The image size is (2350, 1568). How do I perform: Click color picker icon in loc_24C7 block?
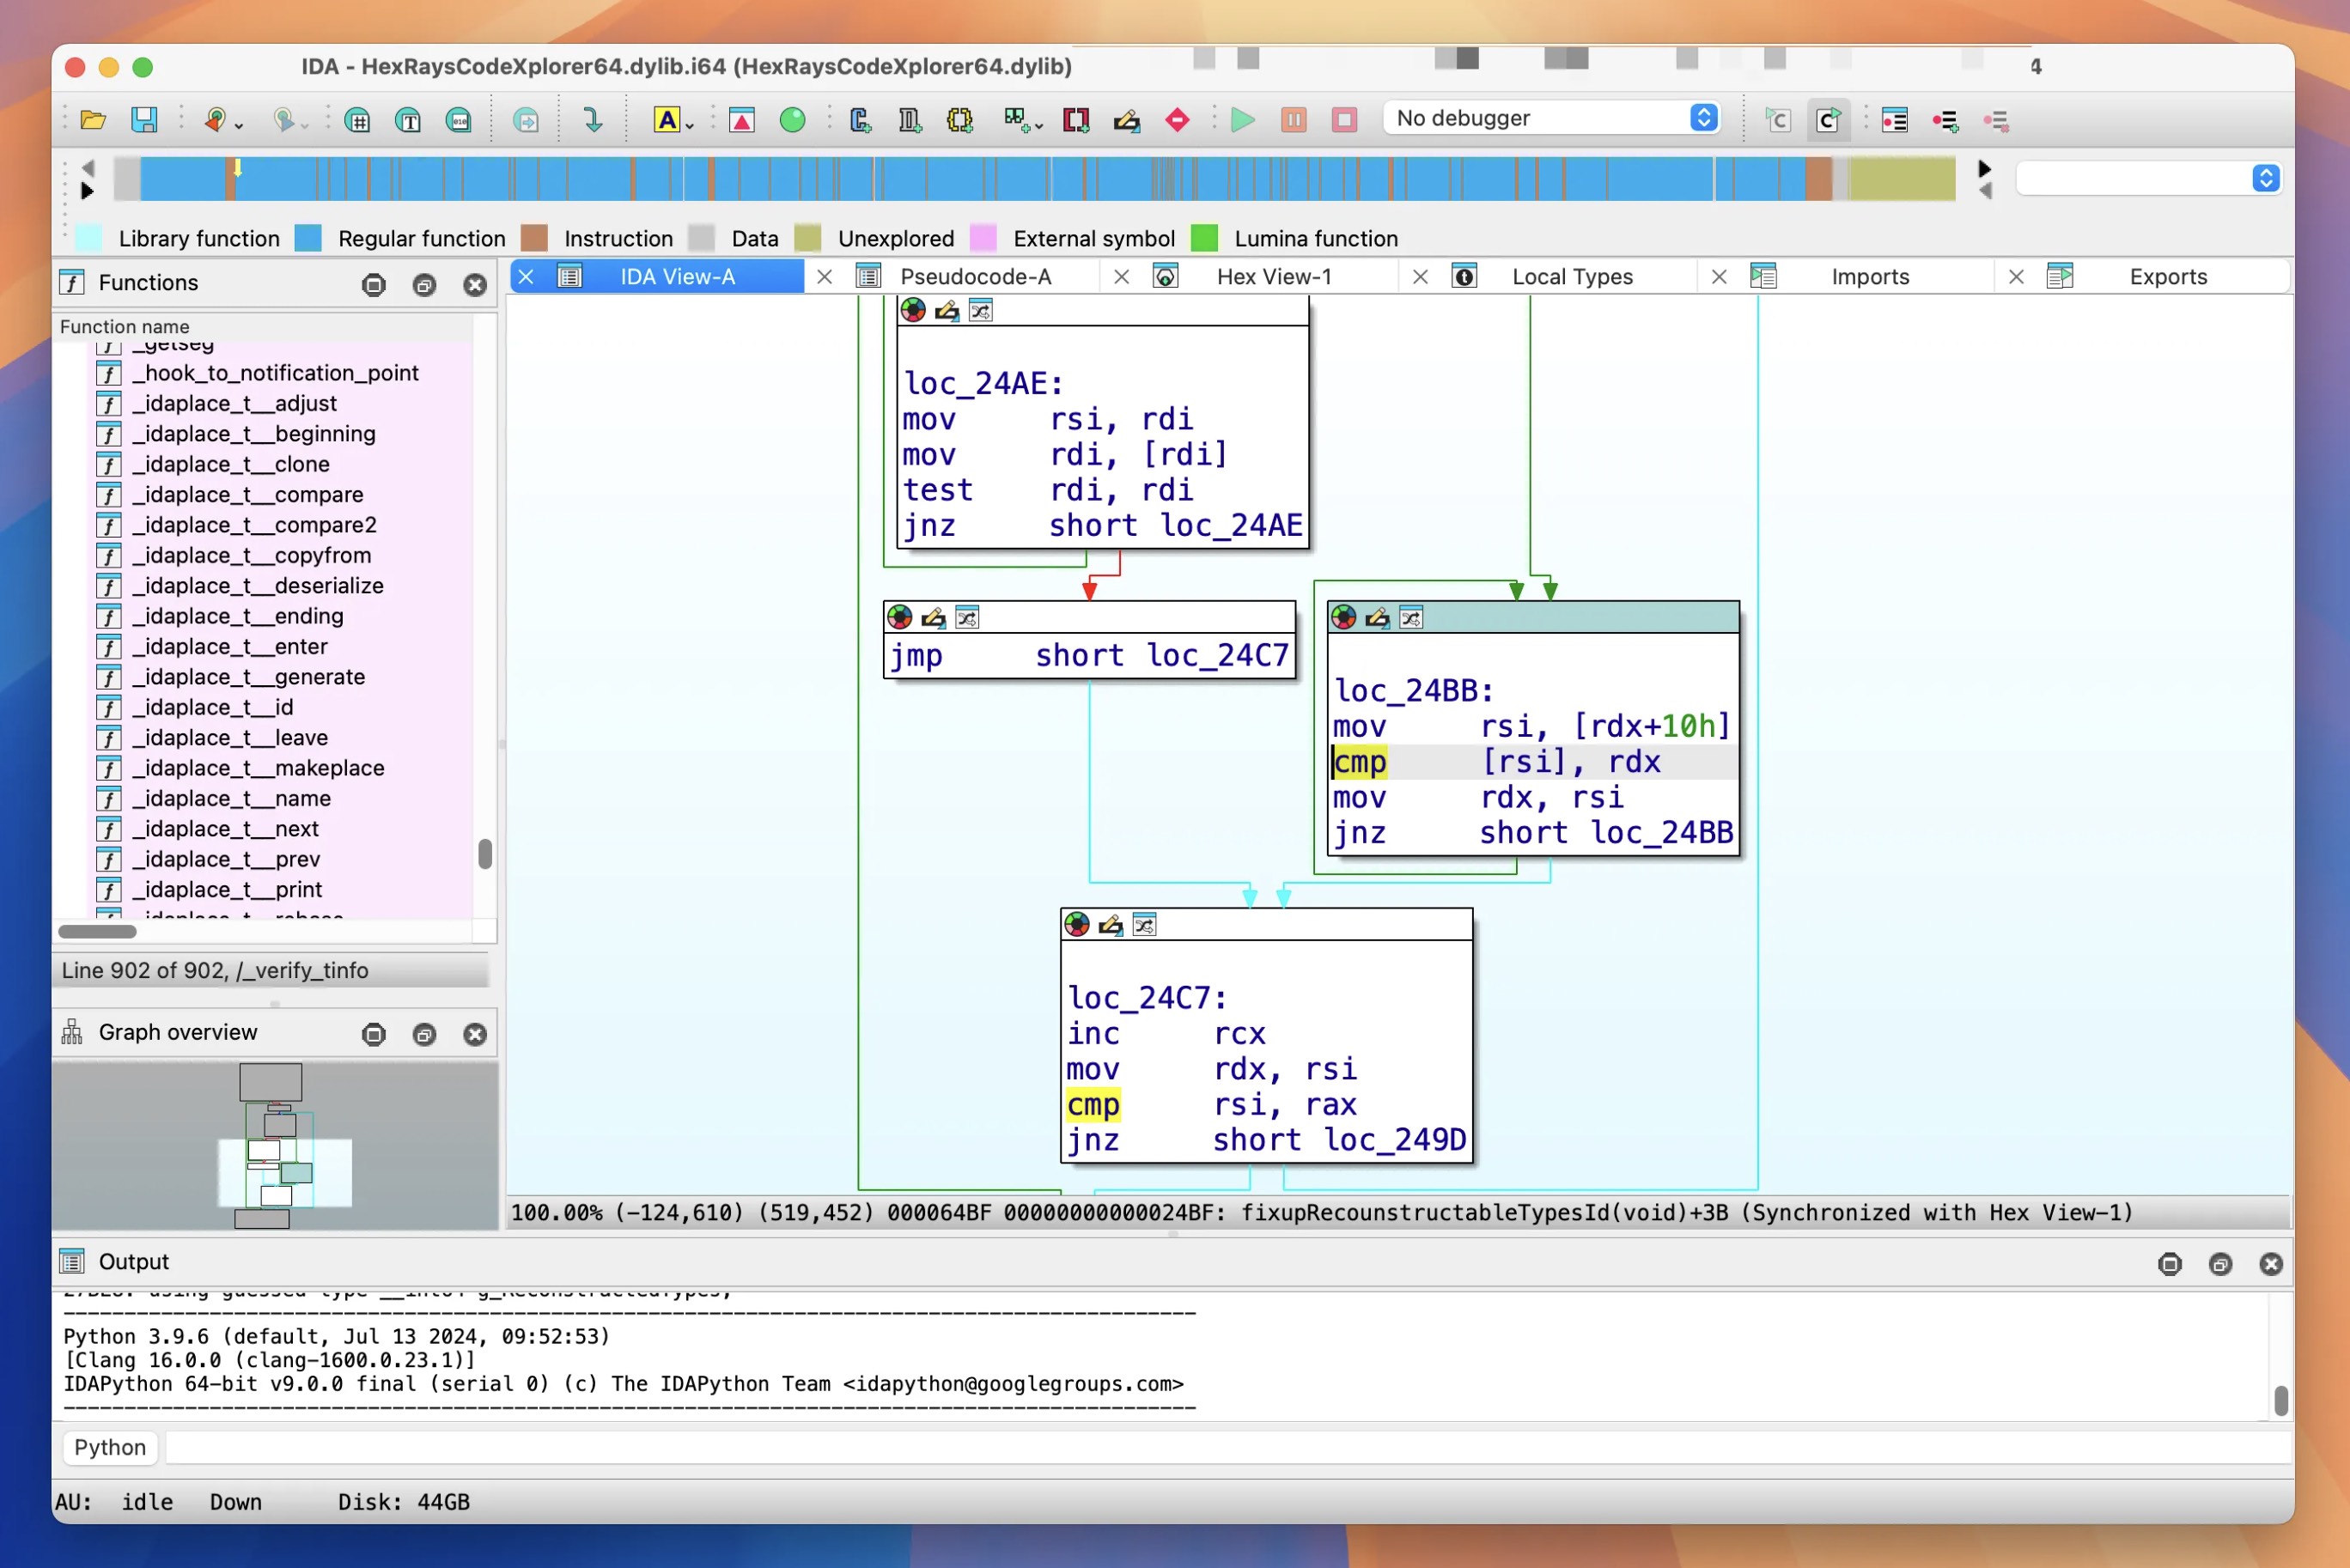coord(1077,925)
